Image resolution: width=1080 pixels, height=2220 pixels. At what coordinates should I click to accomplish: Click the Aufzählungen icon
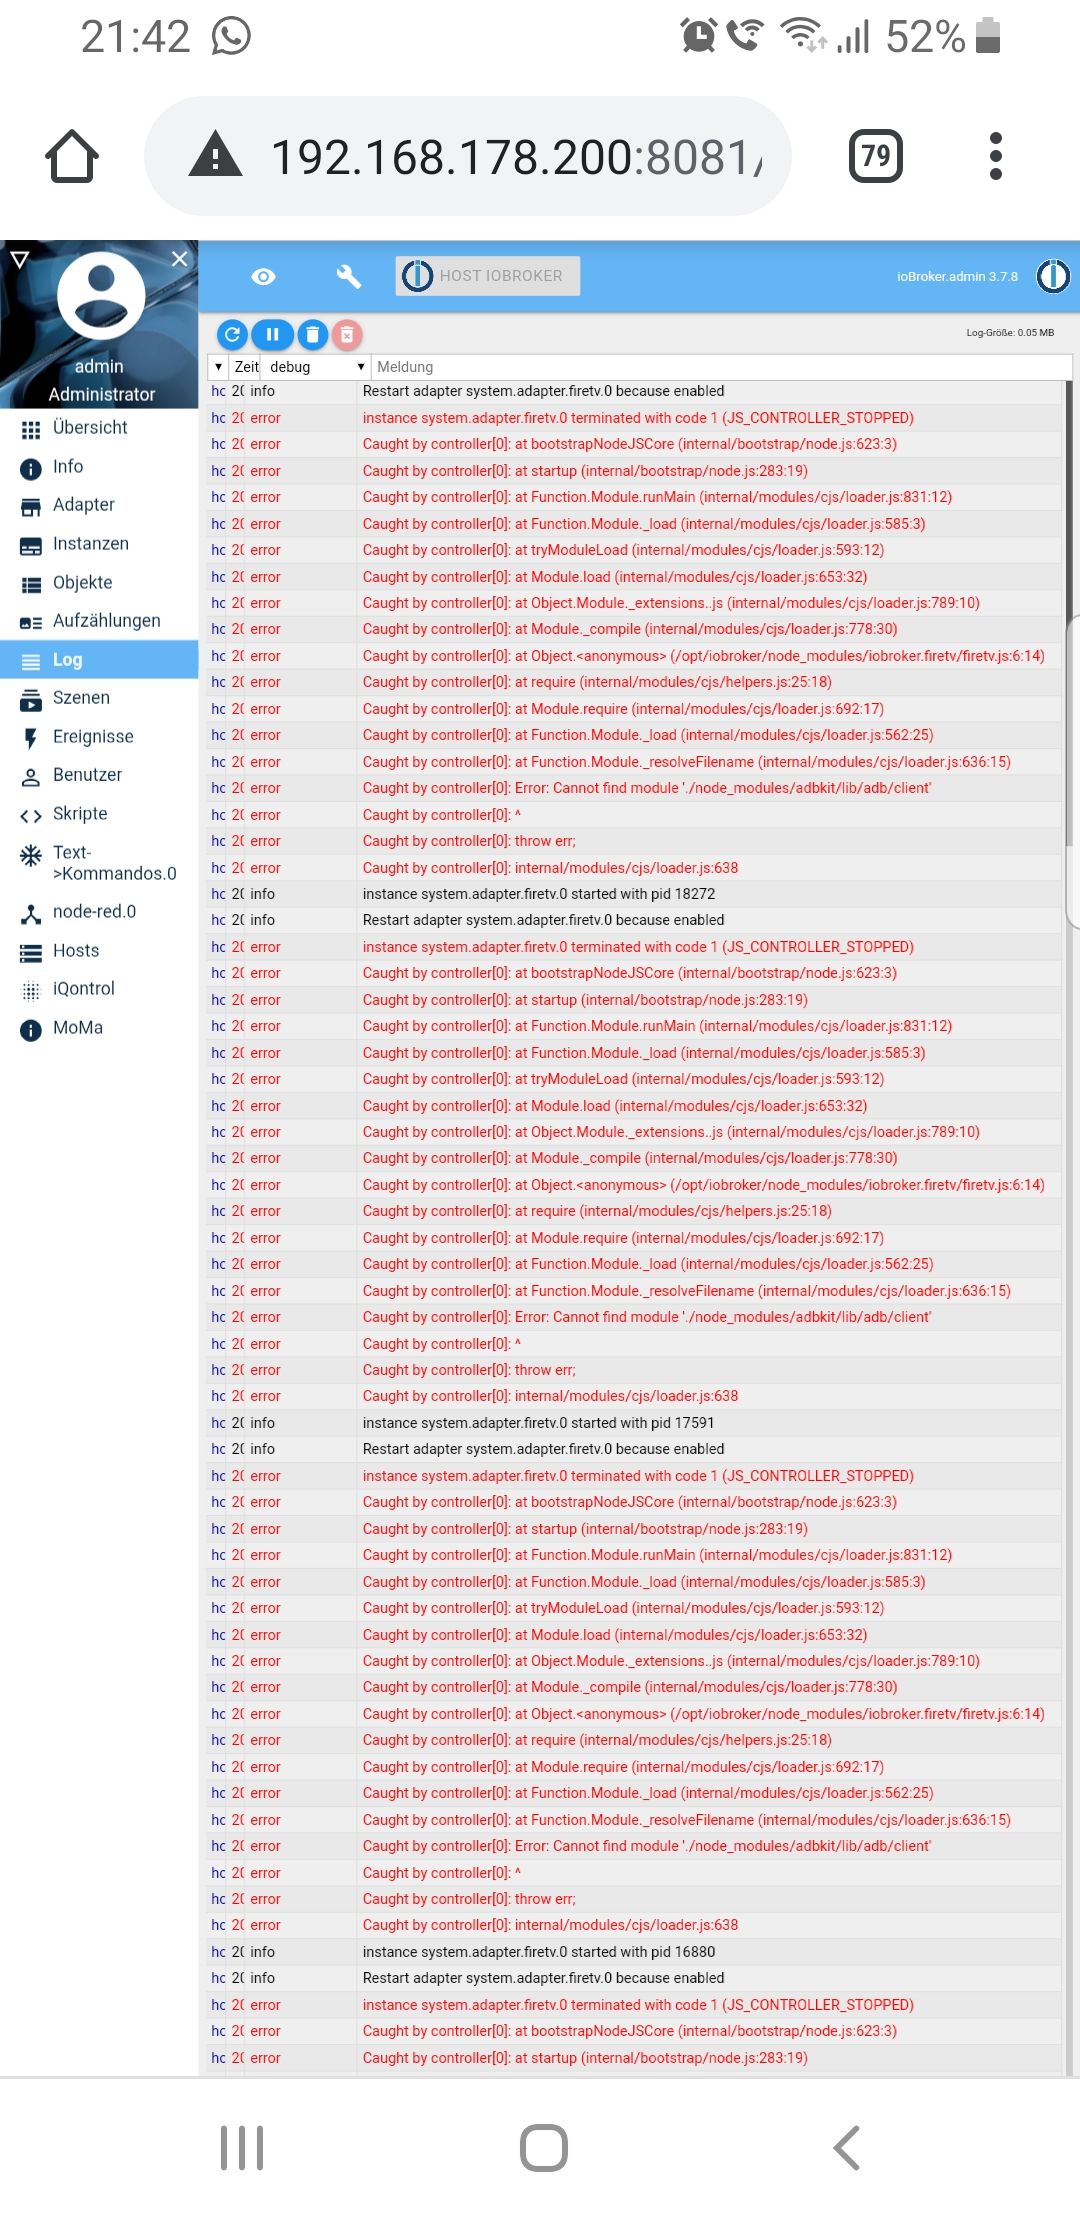point(31,623)
